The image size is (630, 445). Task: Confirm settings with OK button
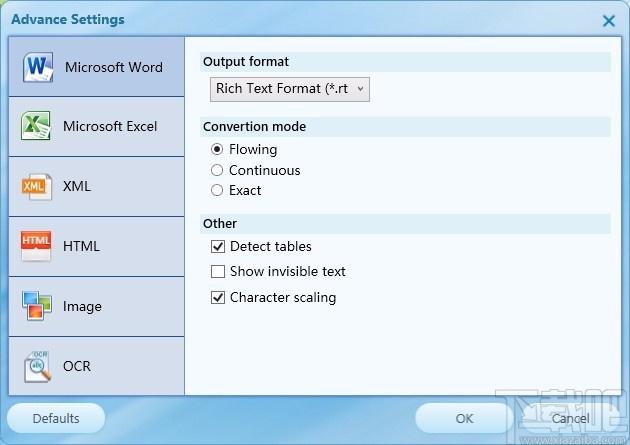click(464, 418)
